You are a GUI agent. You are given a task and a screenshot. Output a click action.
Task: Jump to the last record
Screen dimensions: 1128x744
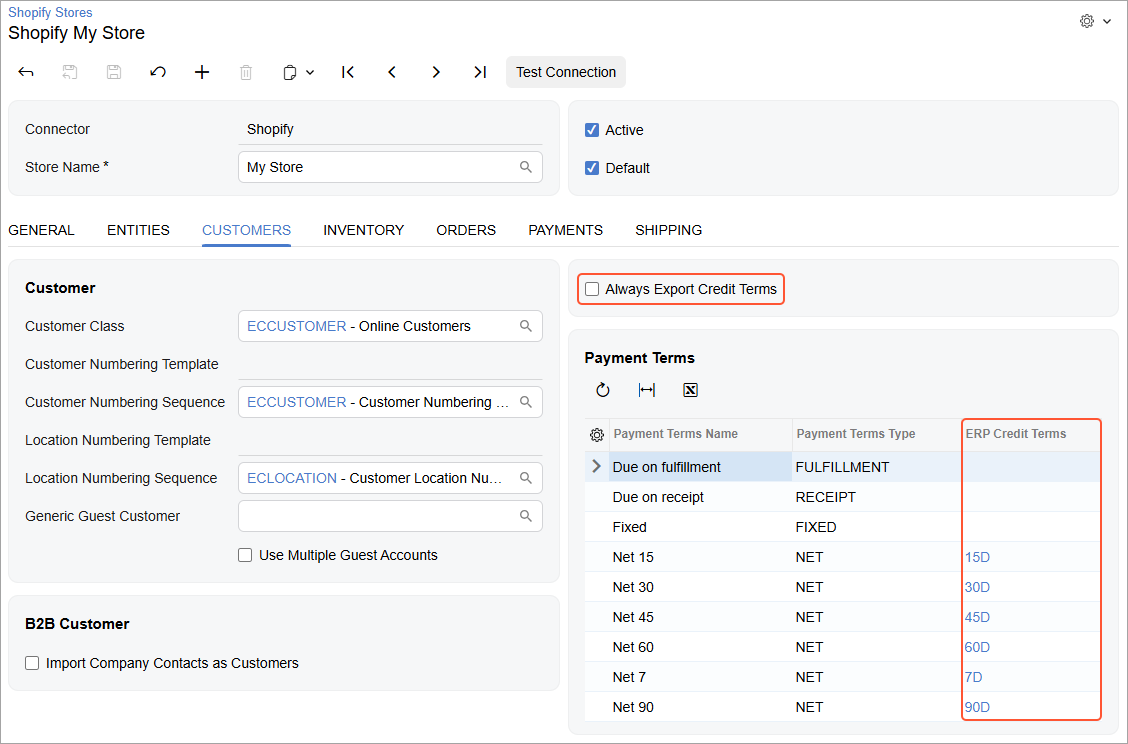480,72
